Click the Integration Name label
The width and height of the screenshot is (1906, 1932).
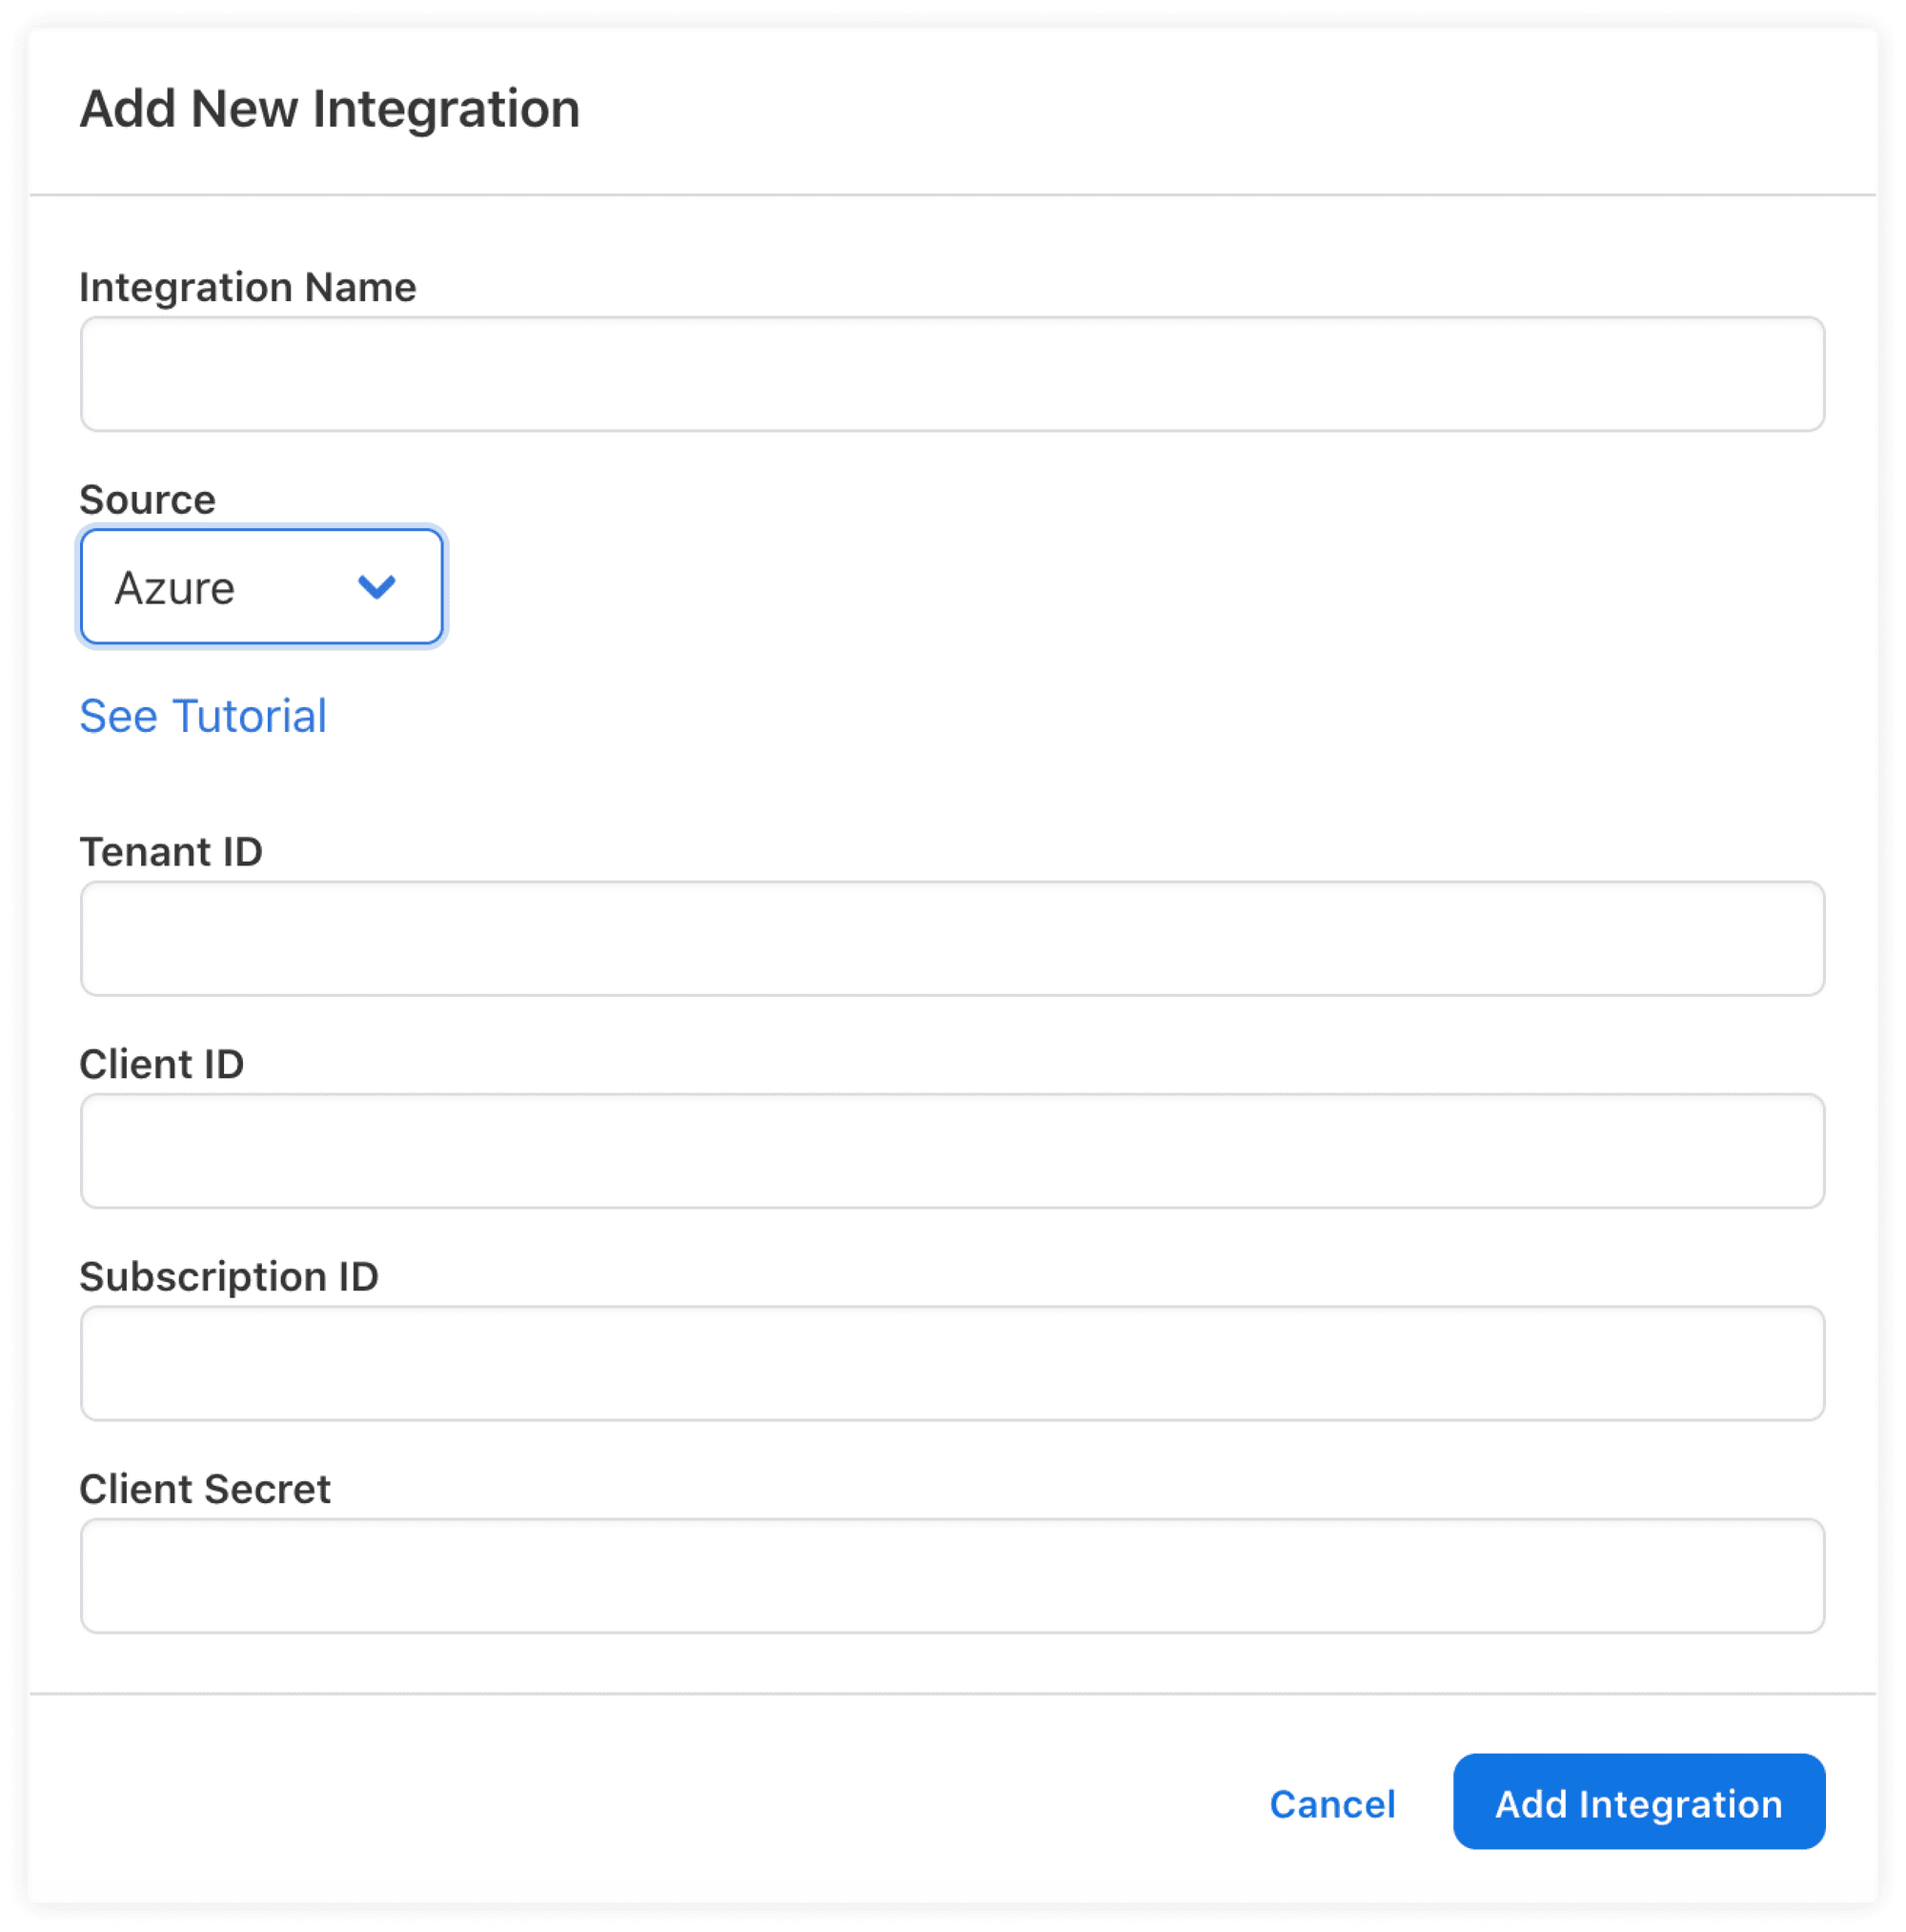pos(248,287)
